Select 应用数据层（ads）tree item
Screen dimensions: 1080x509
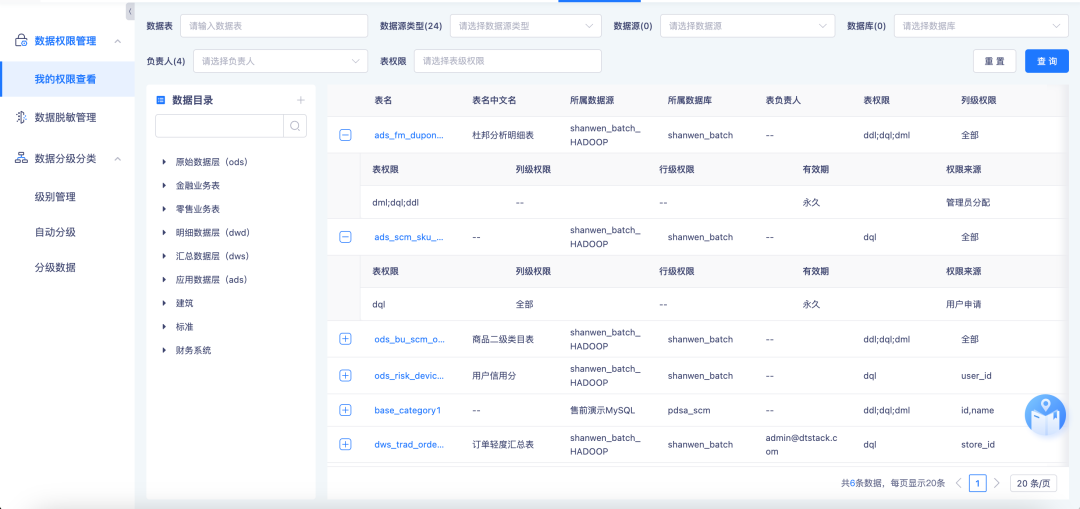tap(211, 280)
